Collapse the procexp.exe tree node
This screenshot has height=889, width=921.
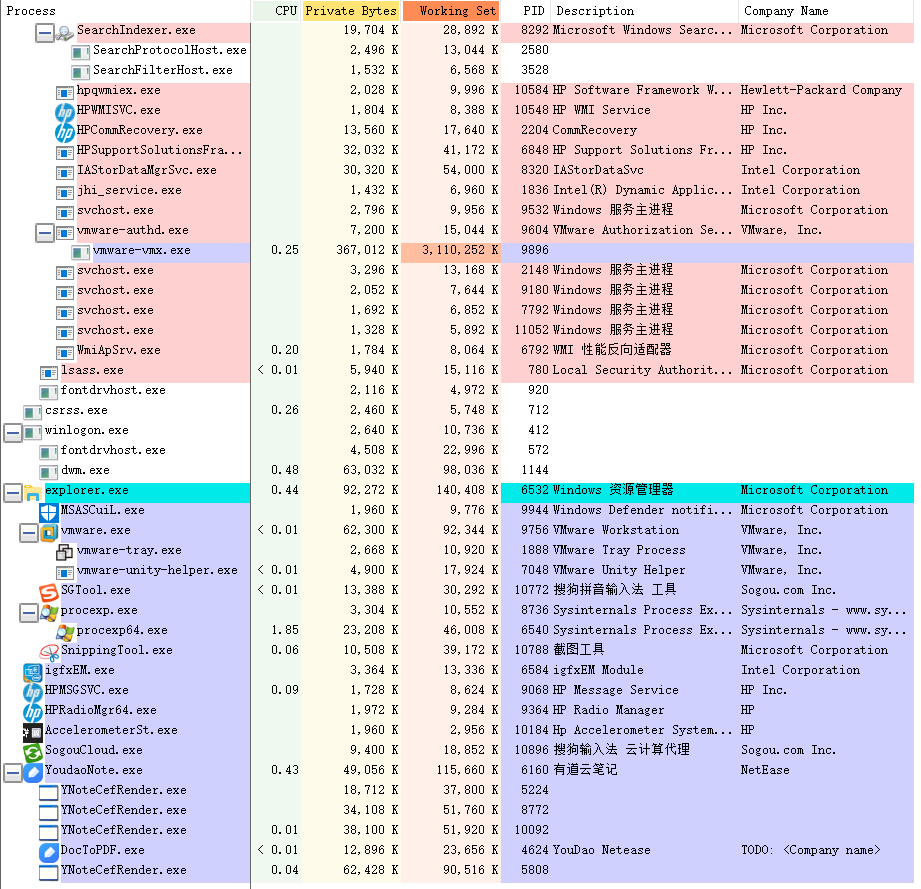[x=29, y=612]
